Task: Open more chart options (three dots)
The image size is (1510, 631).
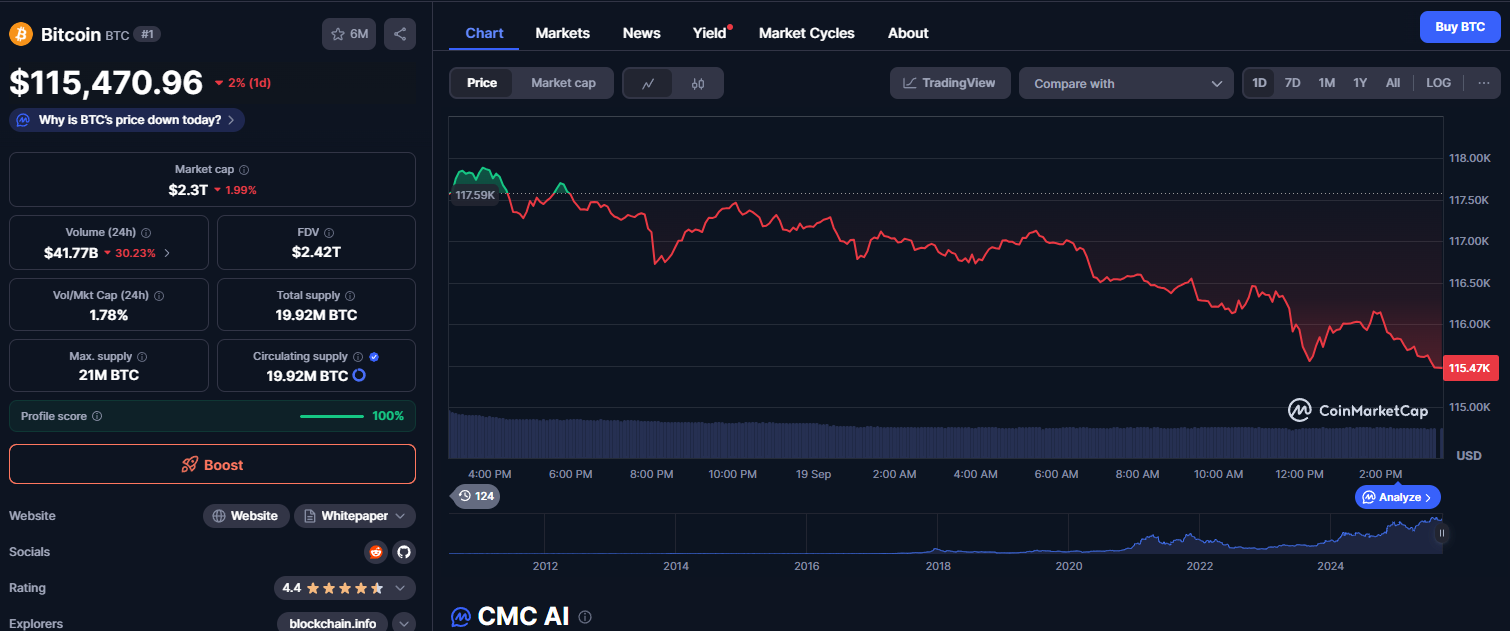Action: coord(1482,83)
